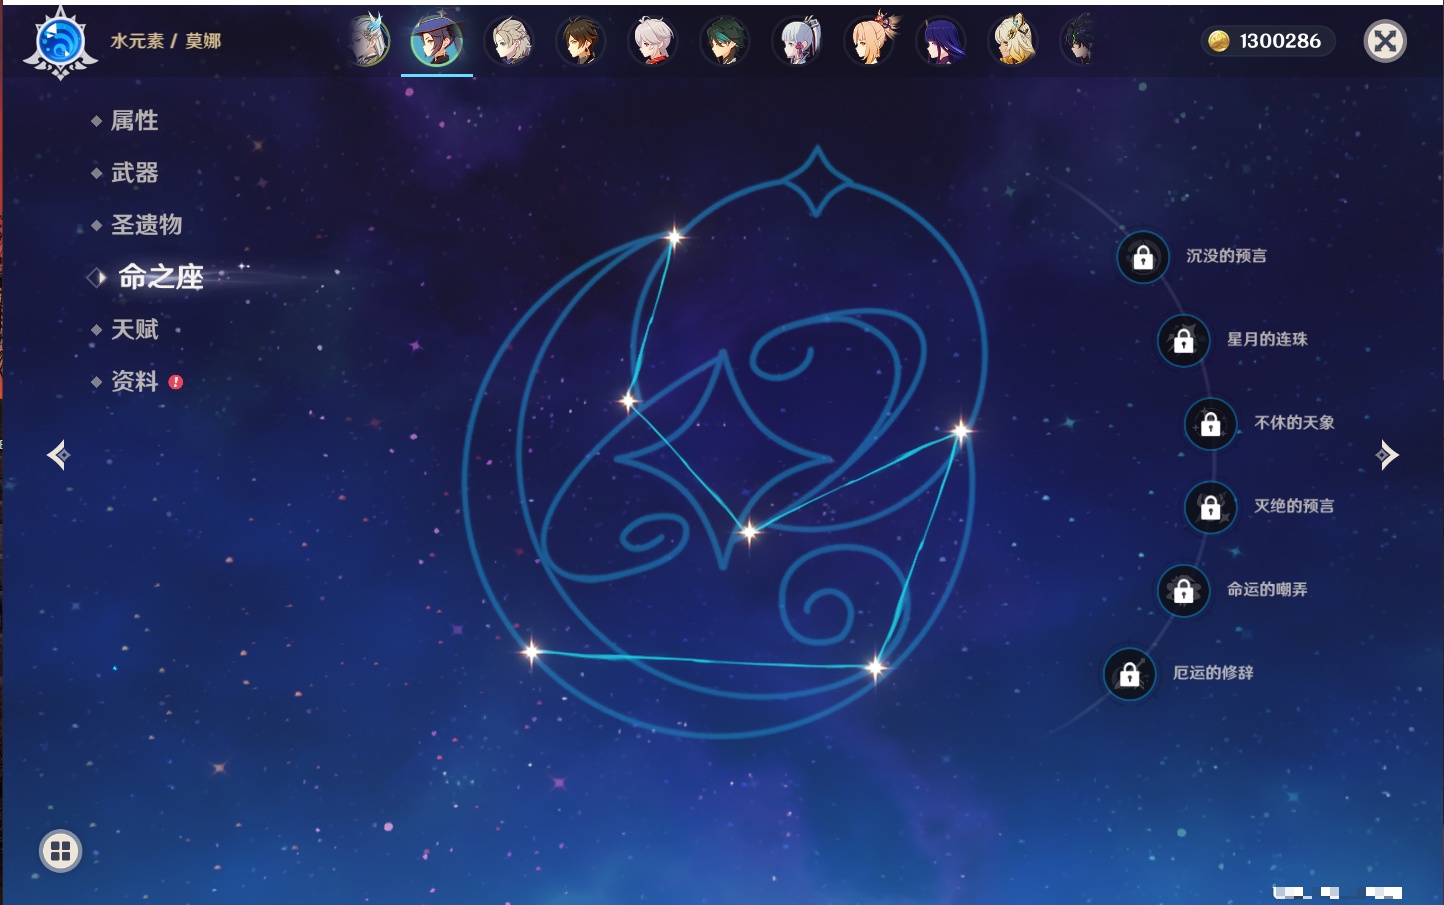Click the 水元素 / 莫娜 title text
1444x905 pixels.
pyautogui.click(x=166, y=41)
